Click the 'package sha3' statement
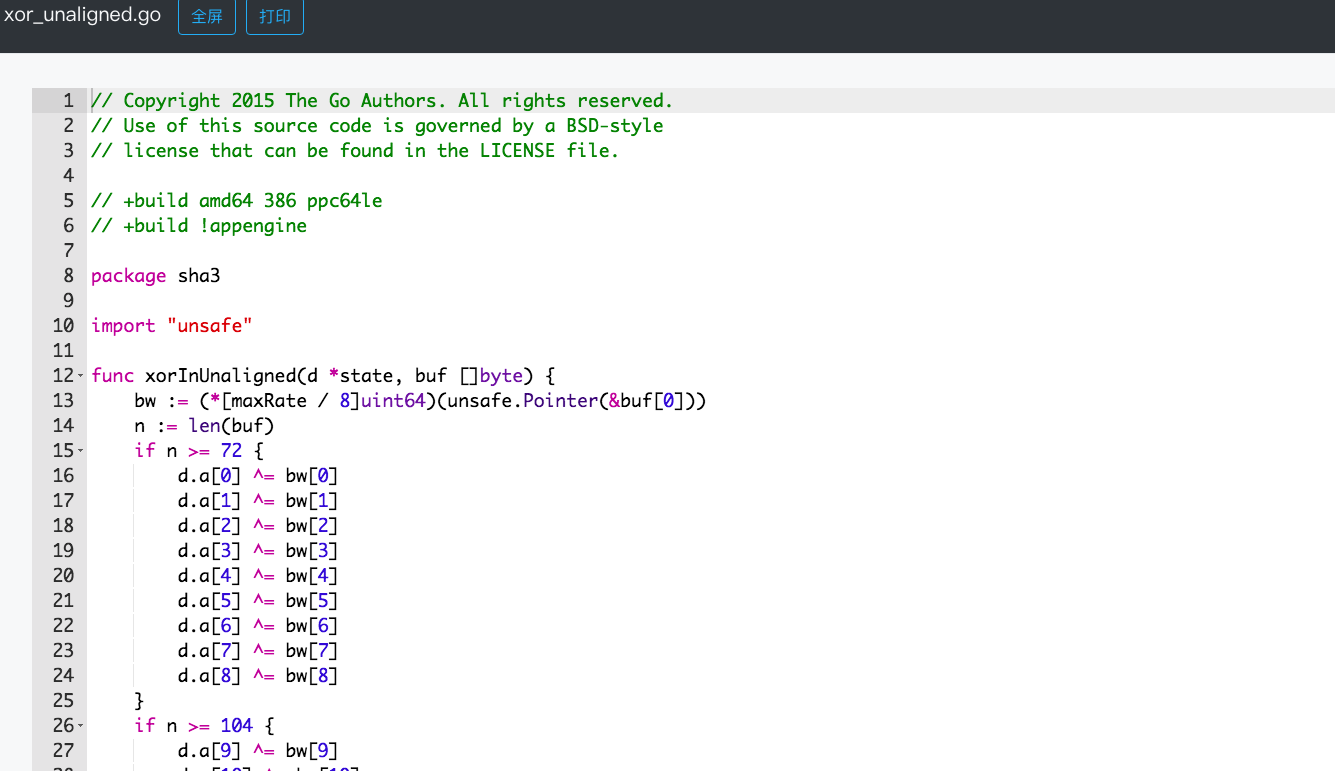The image size is (1335, 771). (x=155, y=276)
